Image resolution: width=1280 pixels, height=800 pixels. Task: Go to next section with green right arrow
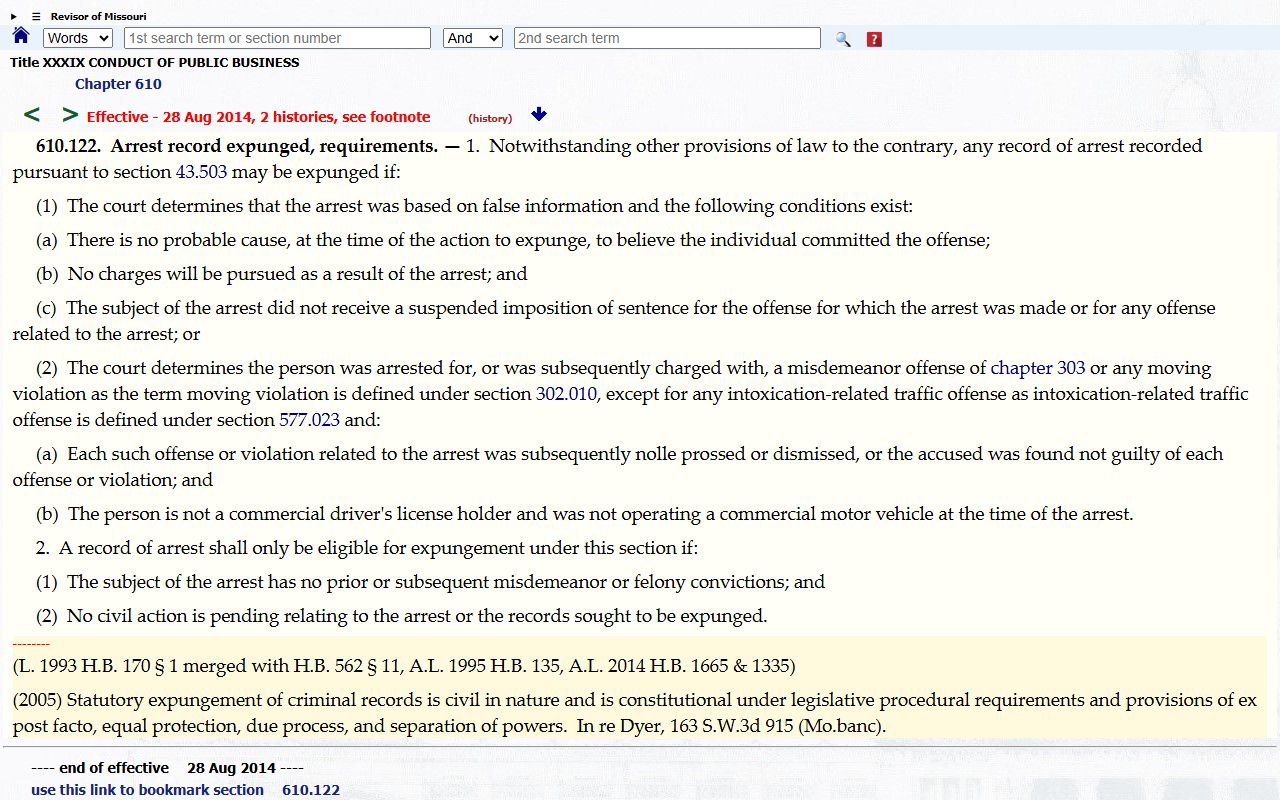pos(70,115)
